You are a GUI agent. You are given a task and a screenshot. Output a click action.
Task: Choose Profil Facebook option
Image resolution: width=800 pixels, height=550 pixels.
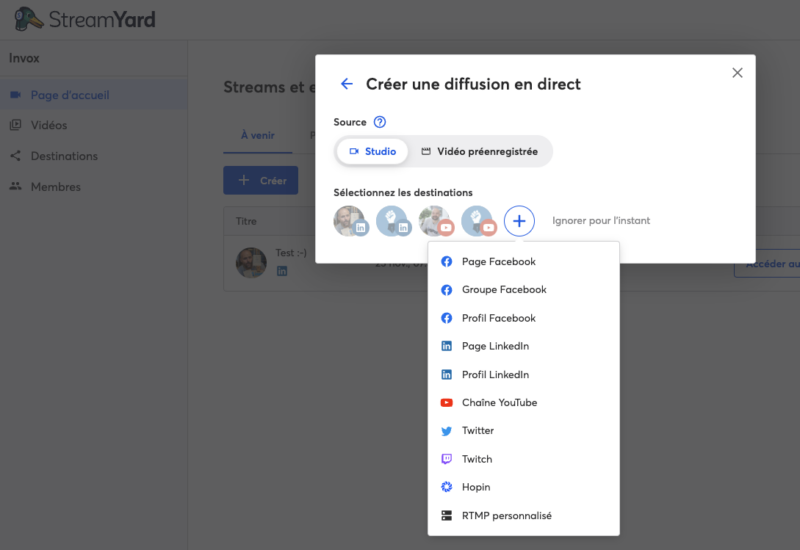[x=523, y=318]
